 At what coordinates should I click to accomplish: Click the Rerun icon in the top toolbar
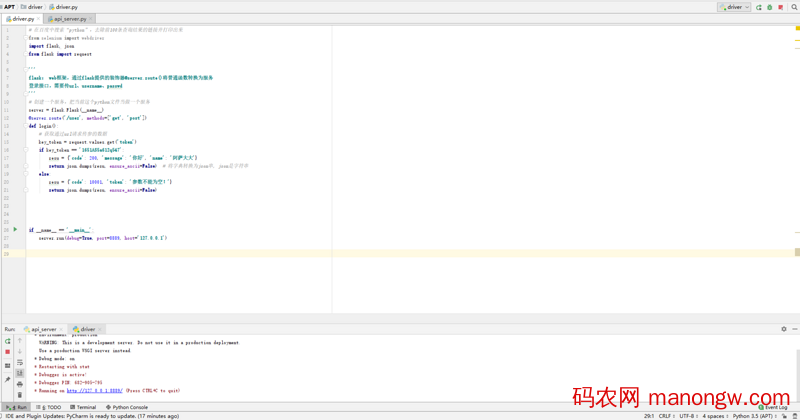(x=759, y=7)
